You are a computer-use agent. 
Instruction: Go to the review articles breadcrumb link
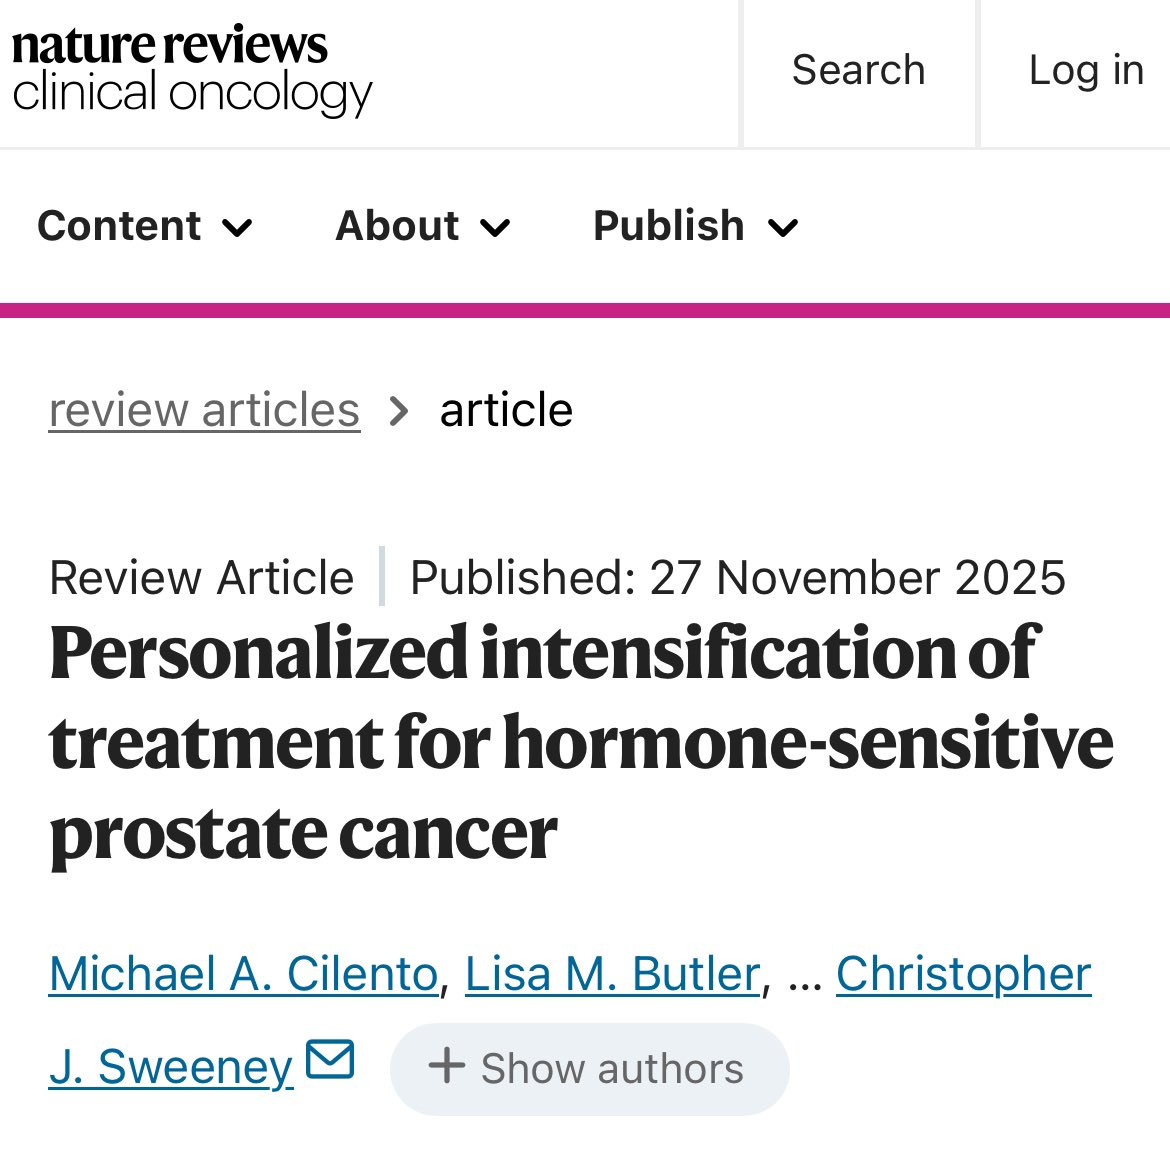coord(204,411)
